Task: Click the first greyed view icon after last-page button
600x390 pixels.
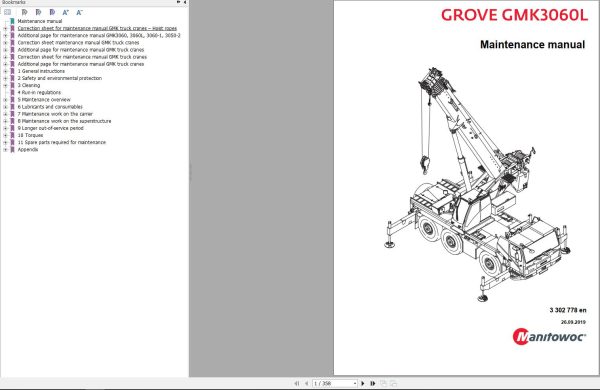Action: pos(383,383)
